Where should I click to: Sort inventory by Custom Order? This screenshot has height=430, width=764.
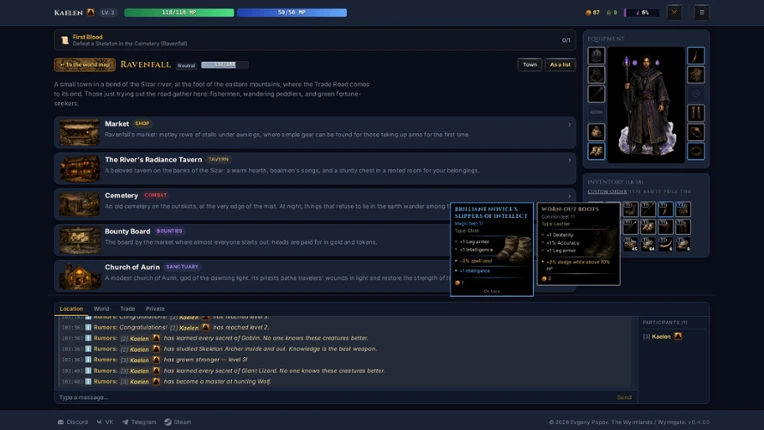pyautogui.click(x=607, y=191)
